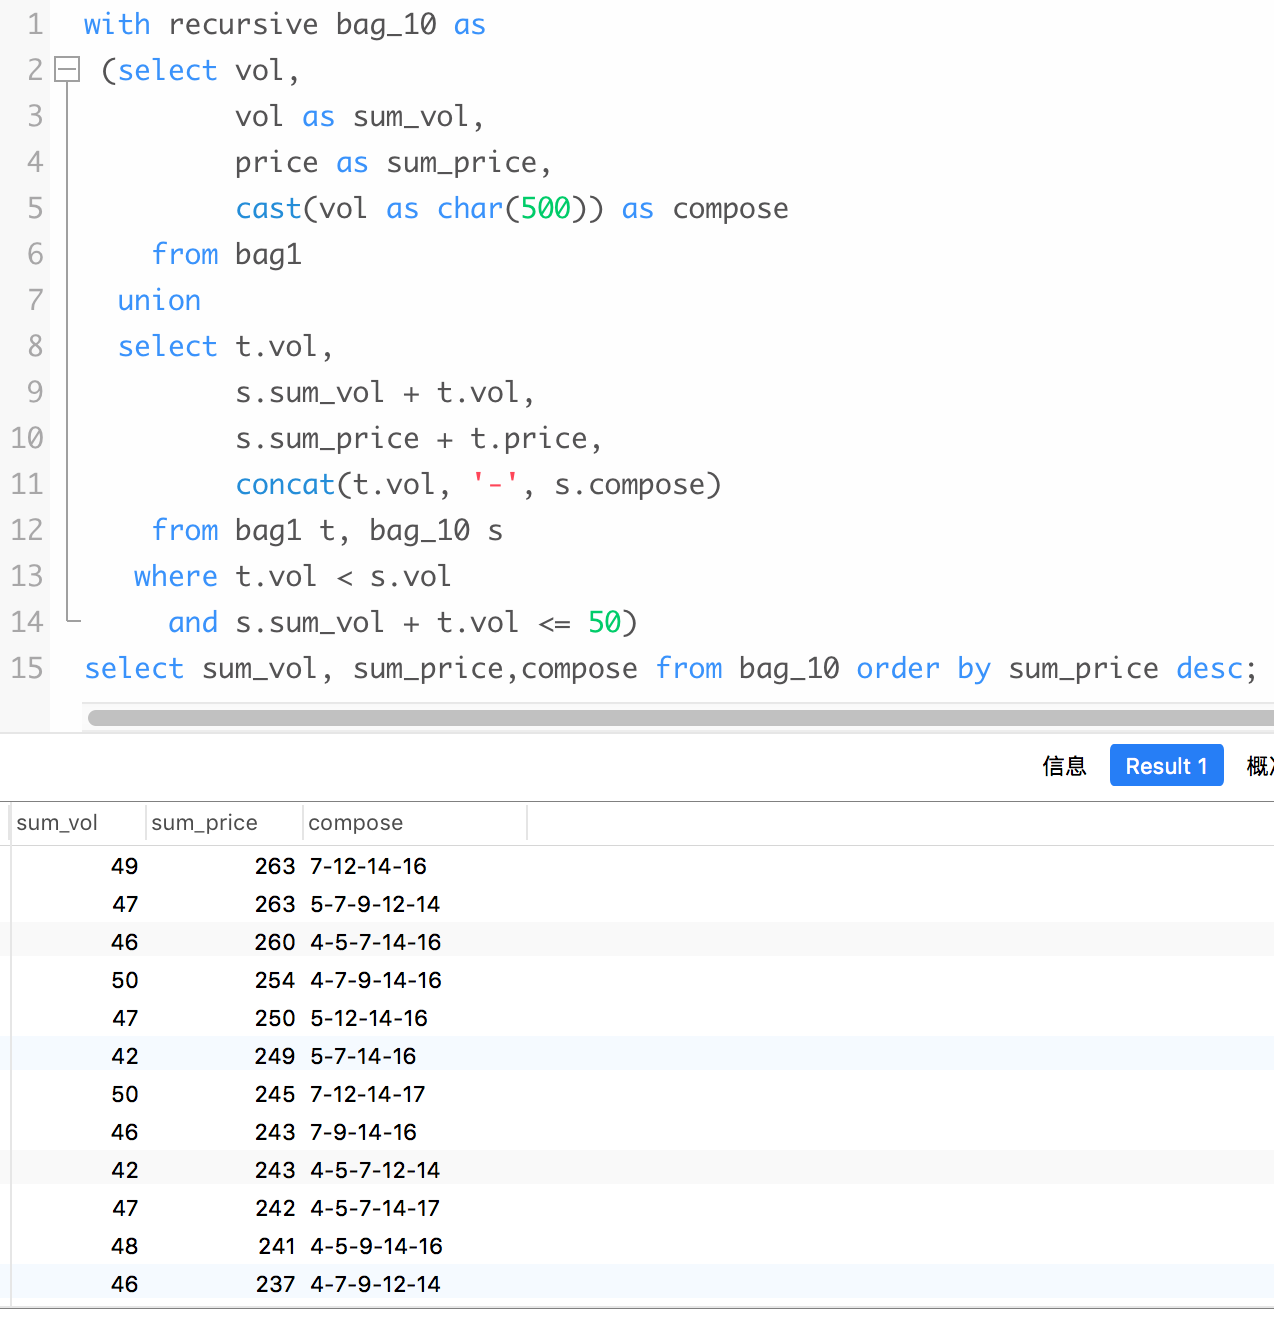Place cursor on the where keyword
The width and height of the screenshot is (1274, 1322).
176,576
